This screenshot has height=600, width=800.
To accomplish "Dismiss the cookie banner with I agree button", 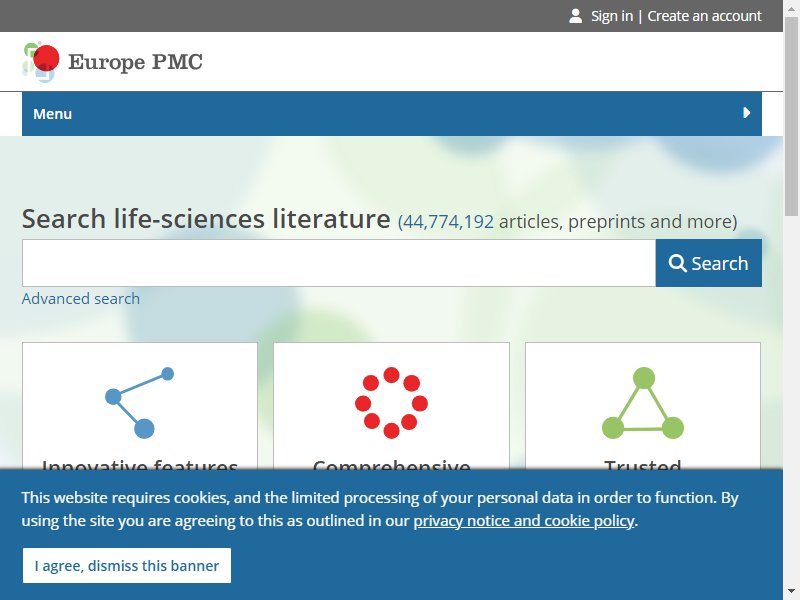I will point(127,565).
